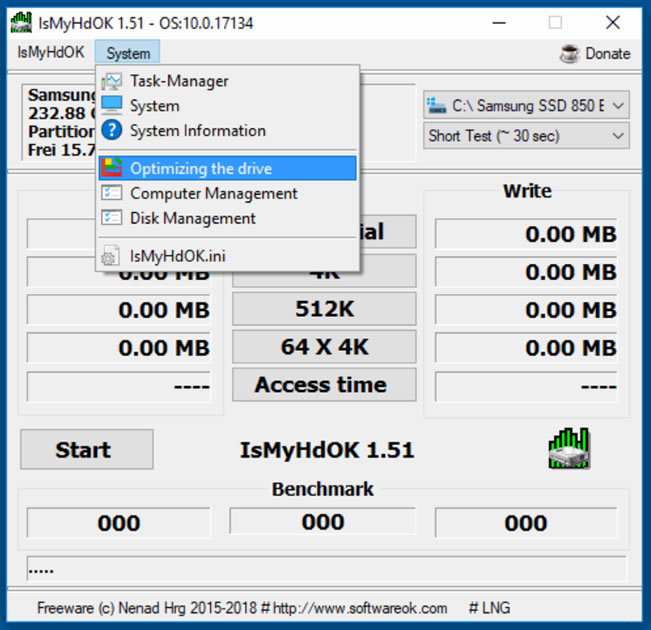The width and height of the screenshot is (651, 630).
Task: Click the 64 X 4K test button
Action: (324, 347)
